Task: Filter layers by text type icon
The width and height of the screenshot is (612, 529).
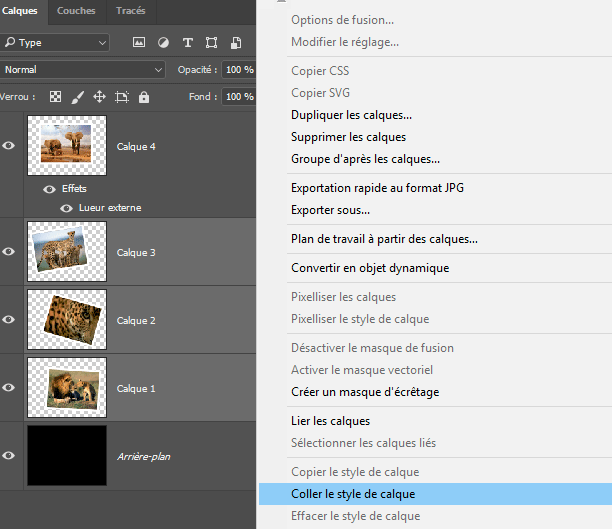Action: (x=187, y=43)
